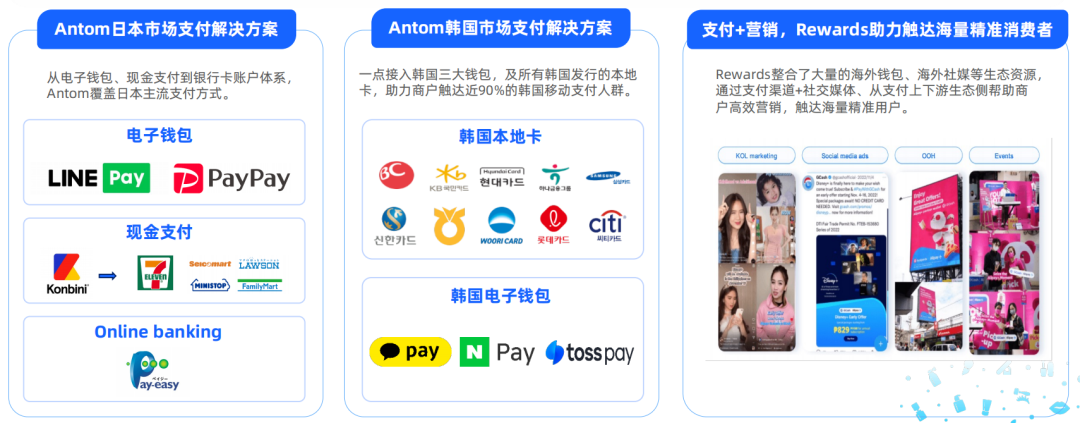The width and height of the screenshot is (1080, 423).
Task: Open the Events tab
Action: pyautogui.click(x=1004, y=156)
